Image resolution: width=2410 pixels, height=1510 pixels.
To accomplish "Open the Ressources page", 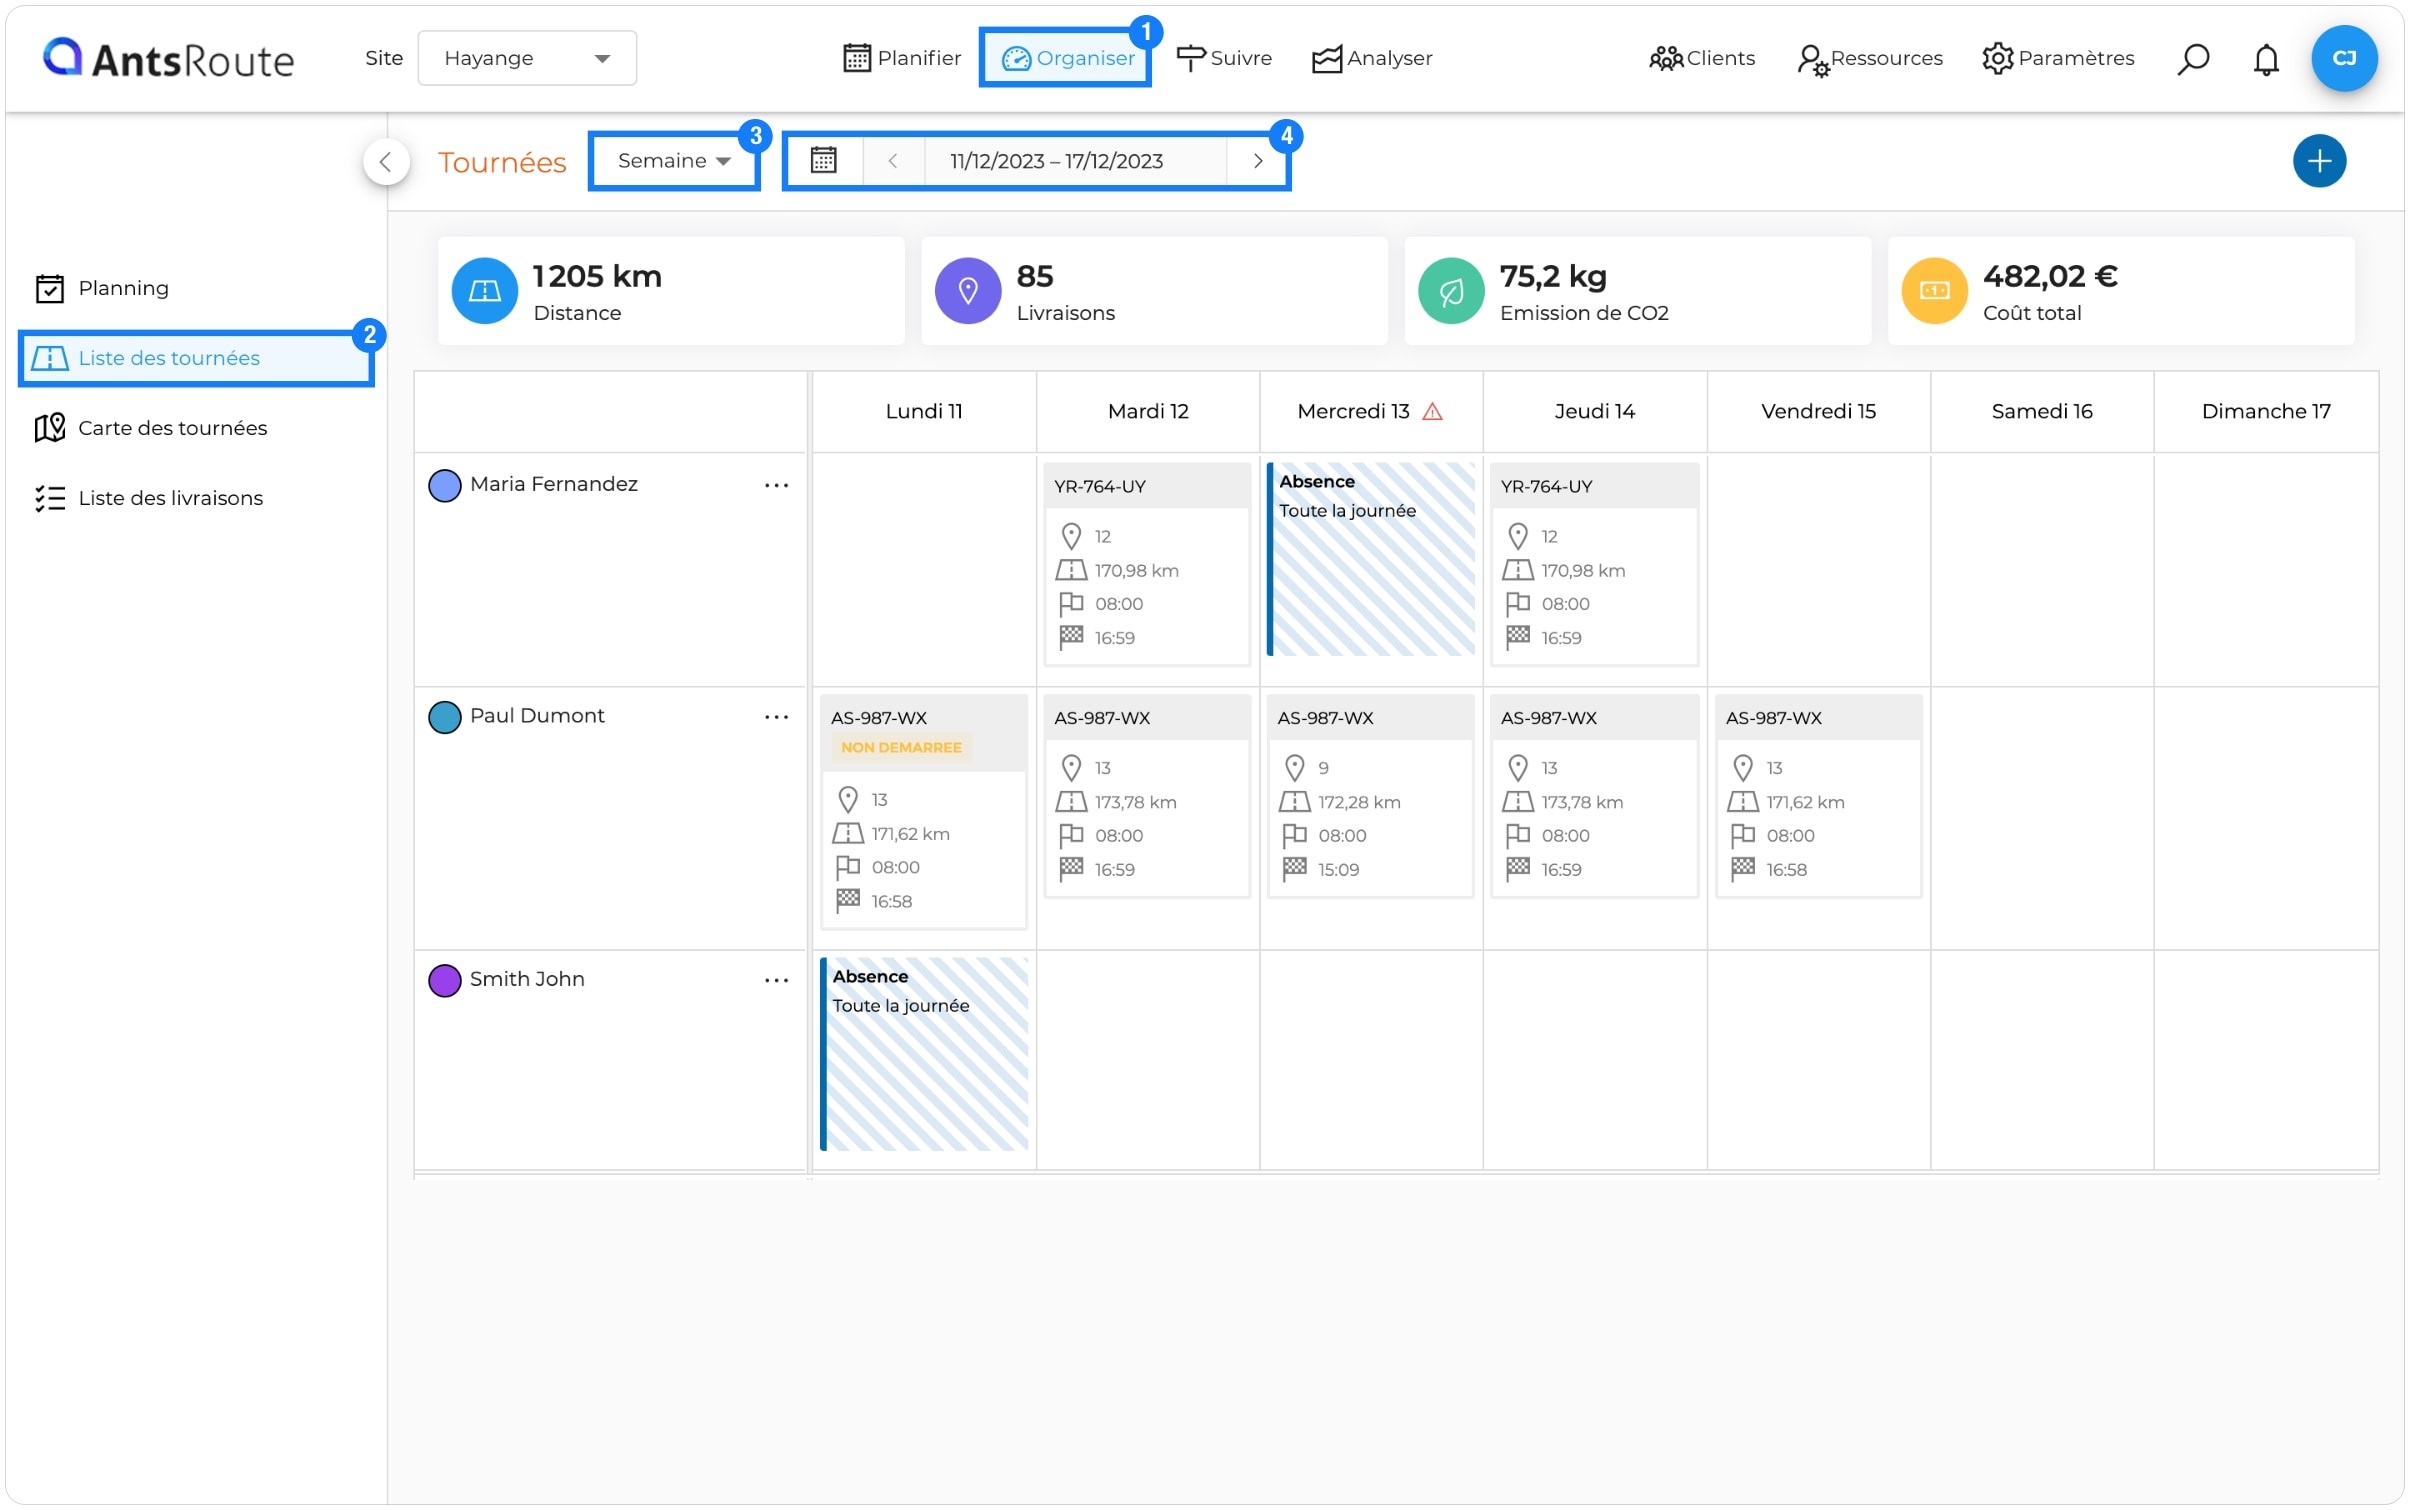I will click(1870, 58).
